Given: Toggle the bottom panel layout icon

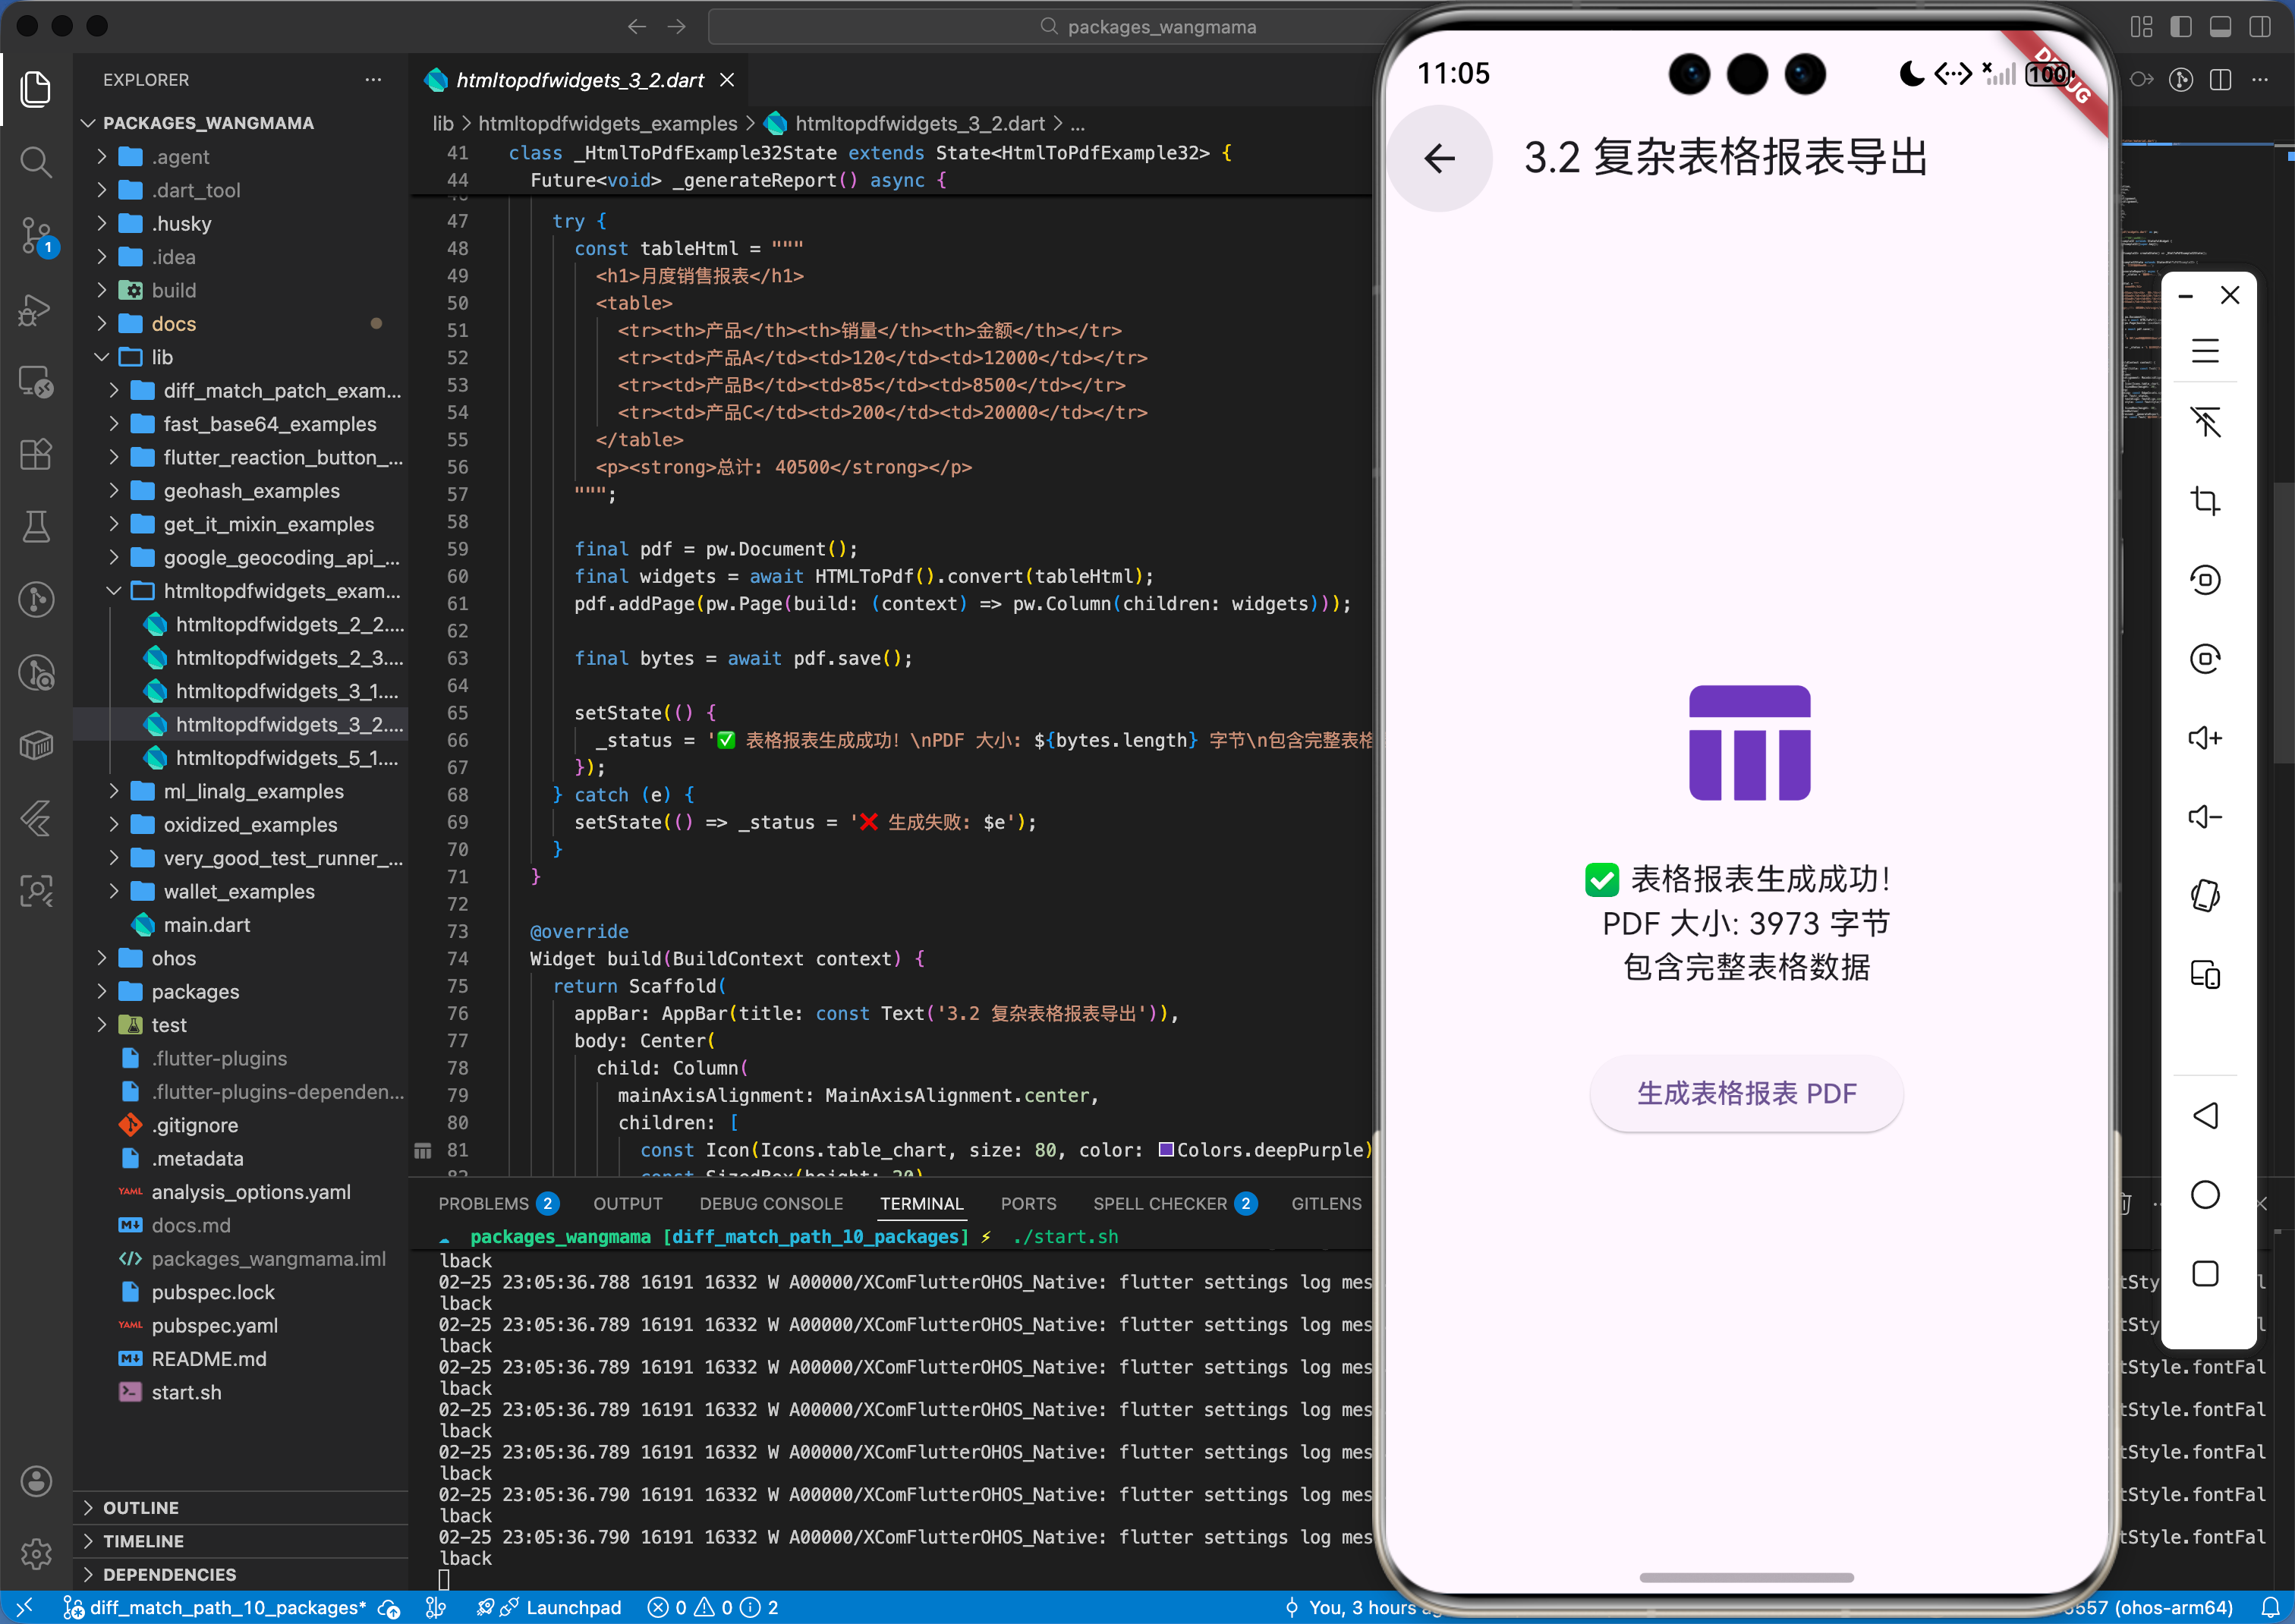Looking at the screenshot, I should tap(2220, 27).
